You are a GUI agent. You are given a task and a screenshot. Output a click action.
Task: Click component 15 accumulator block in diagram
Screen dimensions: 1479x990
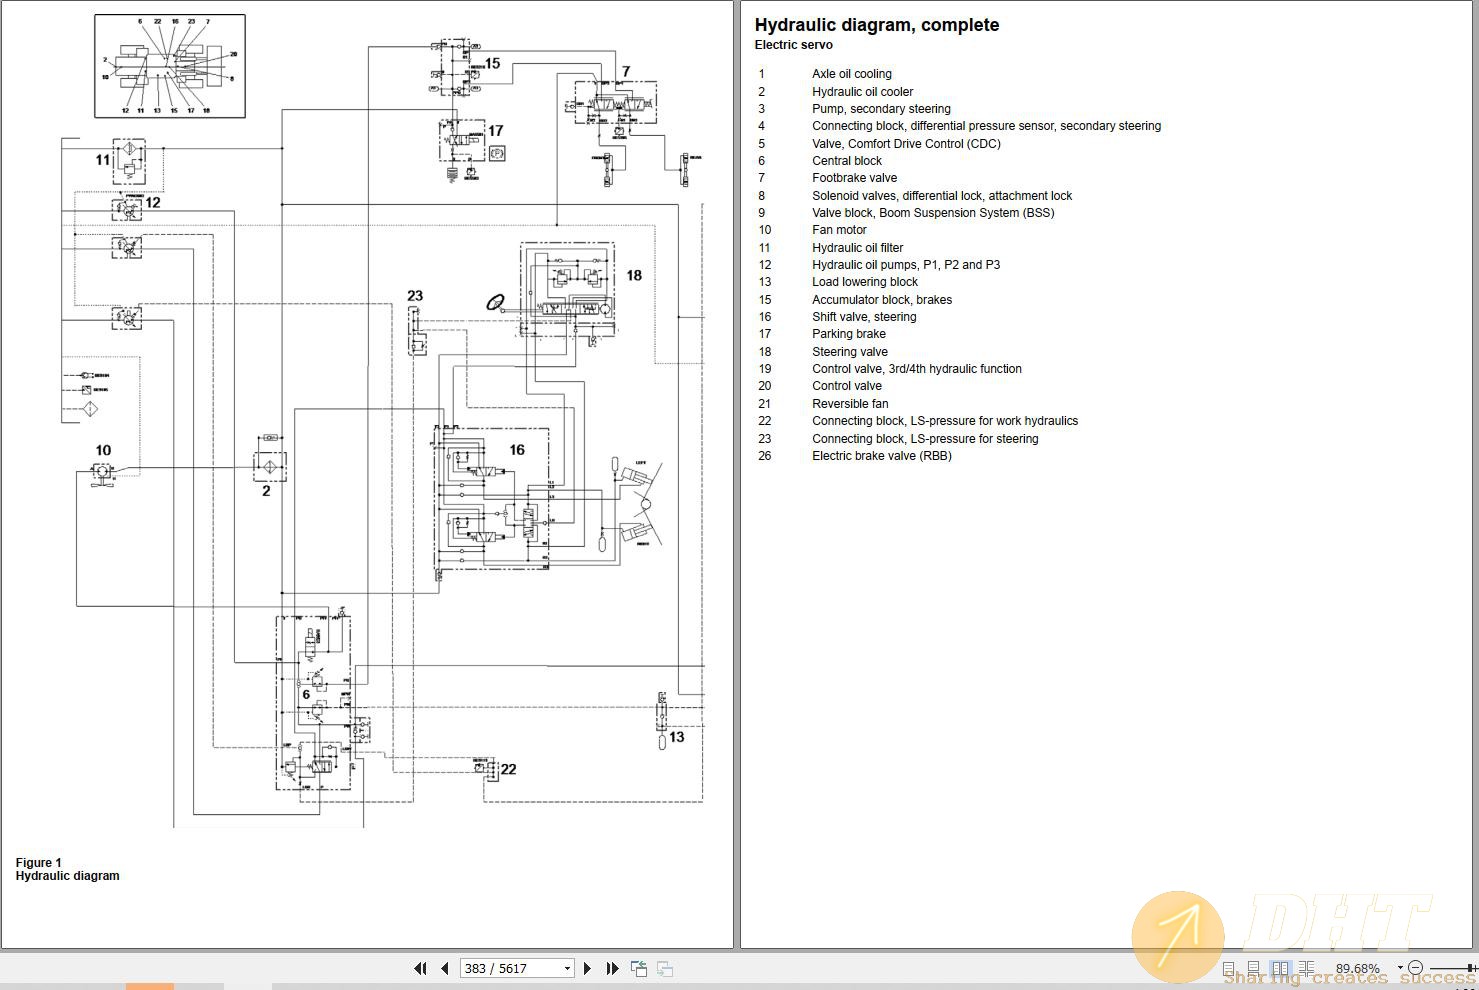point(456,68)
